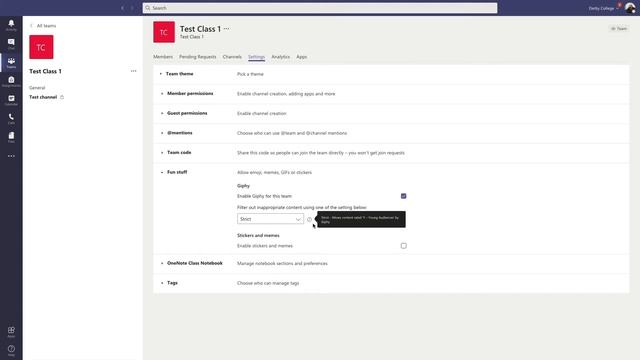
Task: Select the Settings tab
Action: (256, 57)
